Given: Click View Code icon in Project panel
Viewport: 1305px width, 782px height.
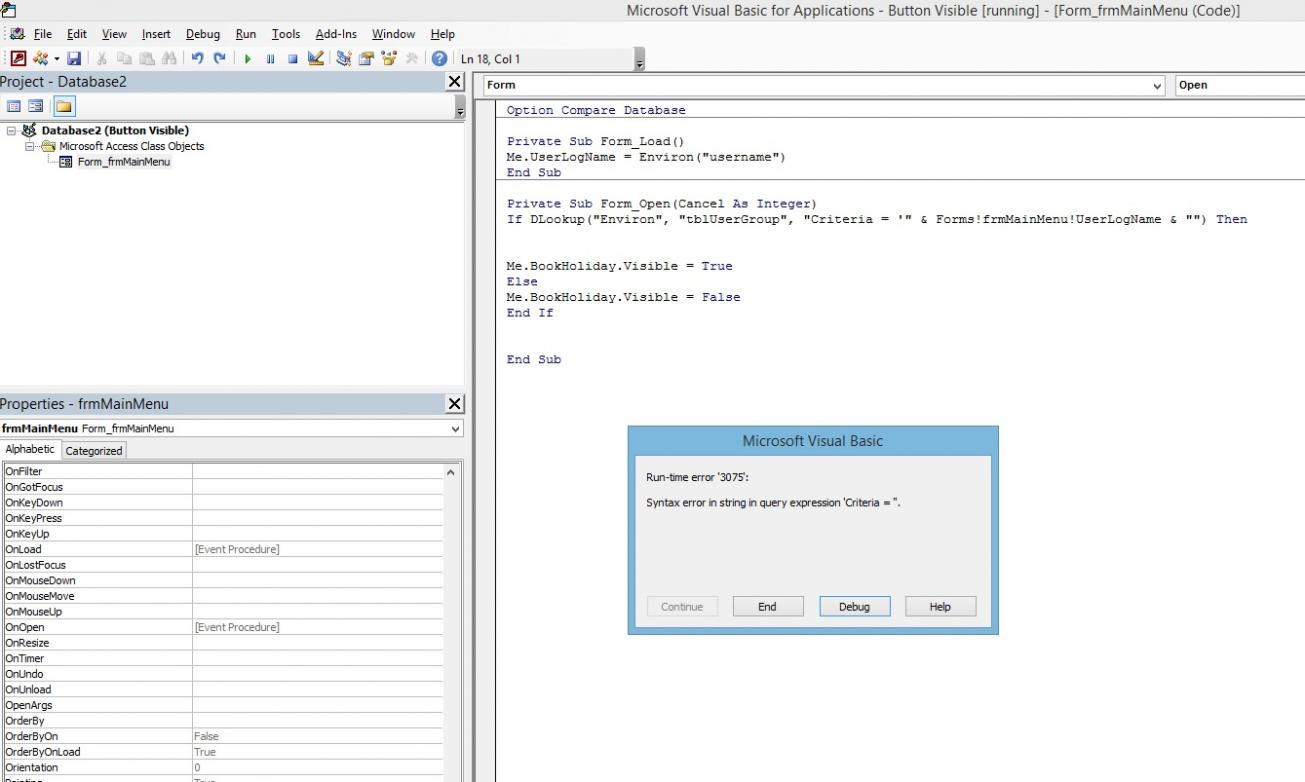Looking at the screenshot, I should tap(14, 107).
